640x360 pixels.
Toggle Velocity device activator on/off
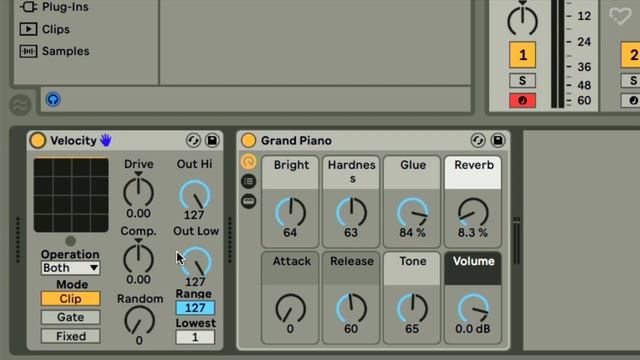click(38, 140)
